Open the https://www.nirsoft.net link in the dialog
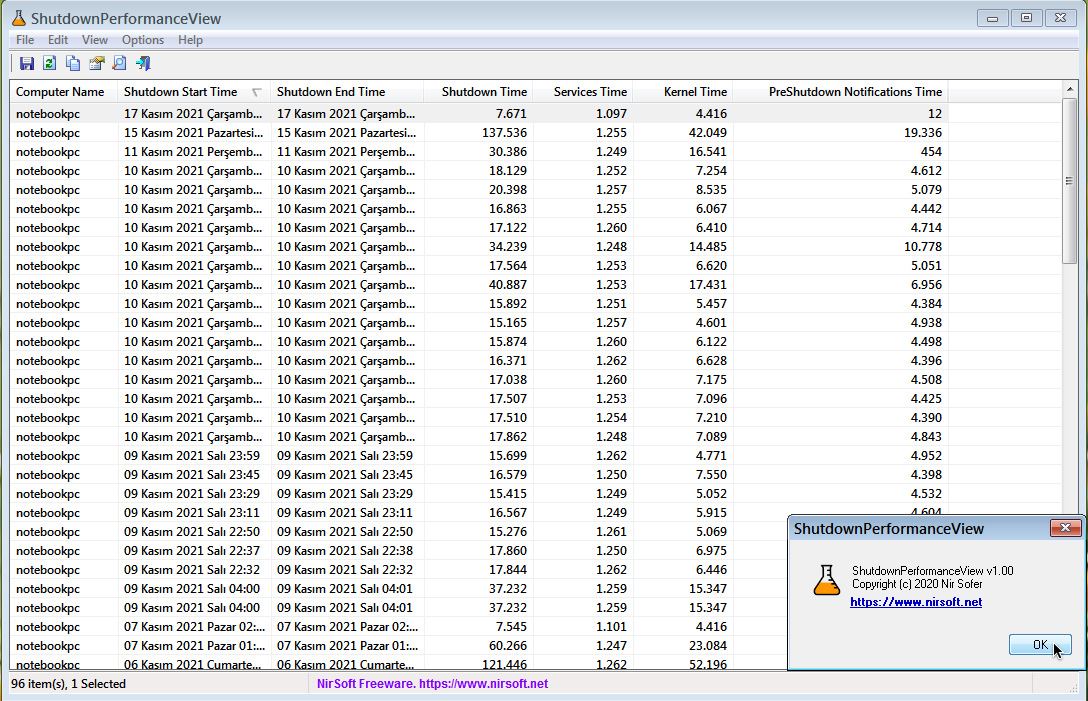The width and height of the screenshot is (1088, 701). [916, 602]
